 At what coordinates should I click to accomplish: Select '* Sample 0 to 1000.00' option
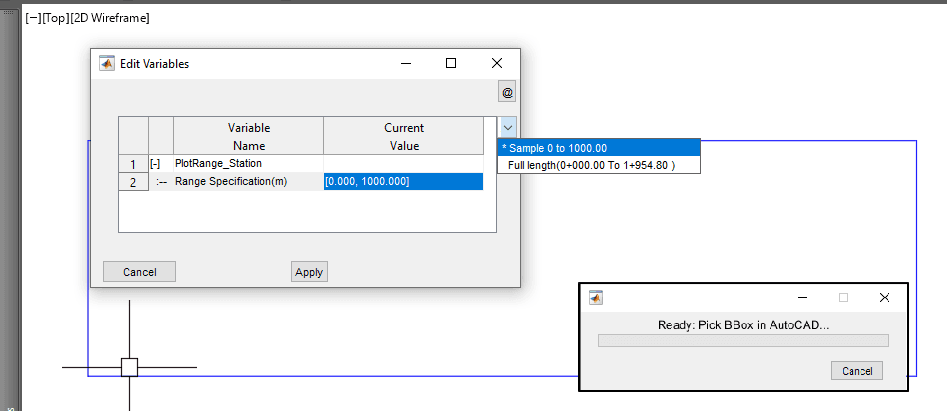click(599, 148)
